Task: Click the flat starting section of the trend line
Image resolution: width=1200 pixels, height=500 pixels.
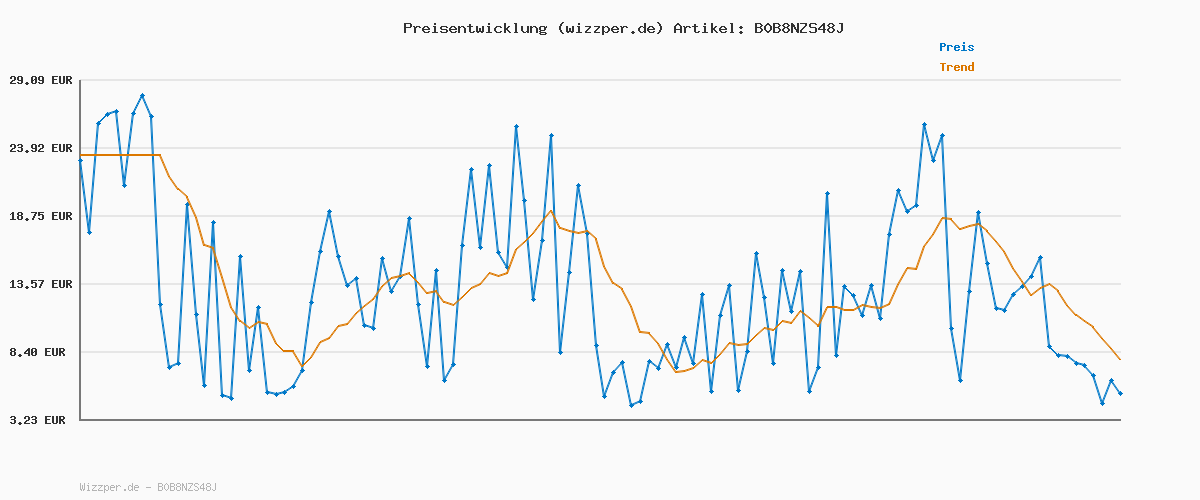Action: pyautogui.click(x=120, y=155)
